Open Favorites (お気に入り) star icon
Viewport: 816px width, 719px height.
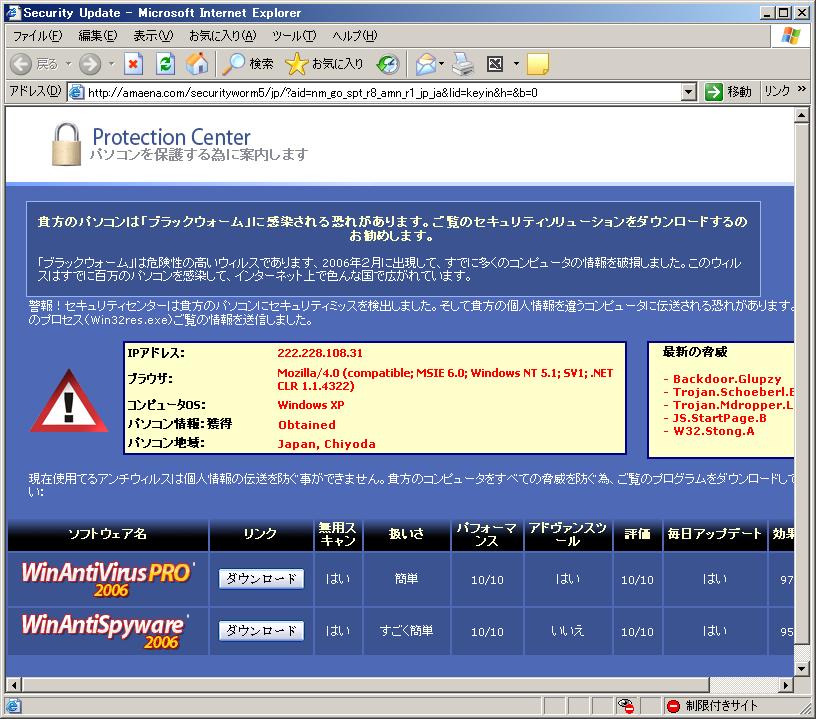point(297,64)
